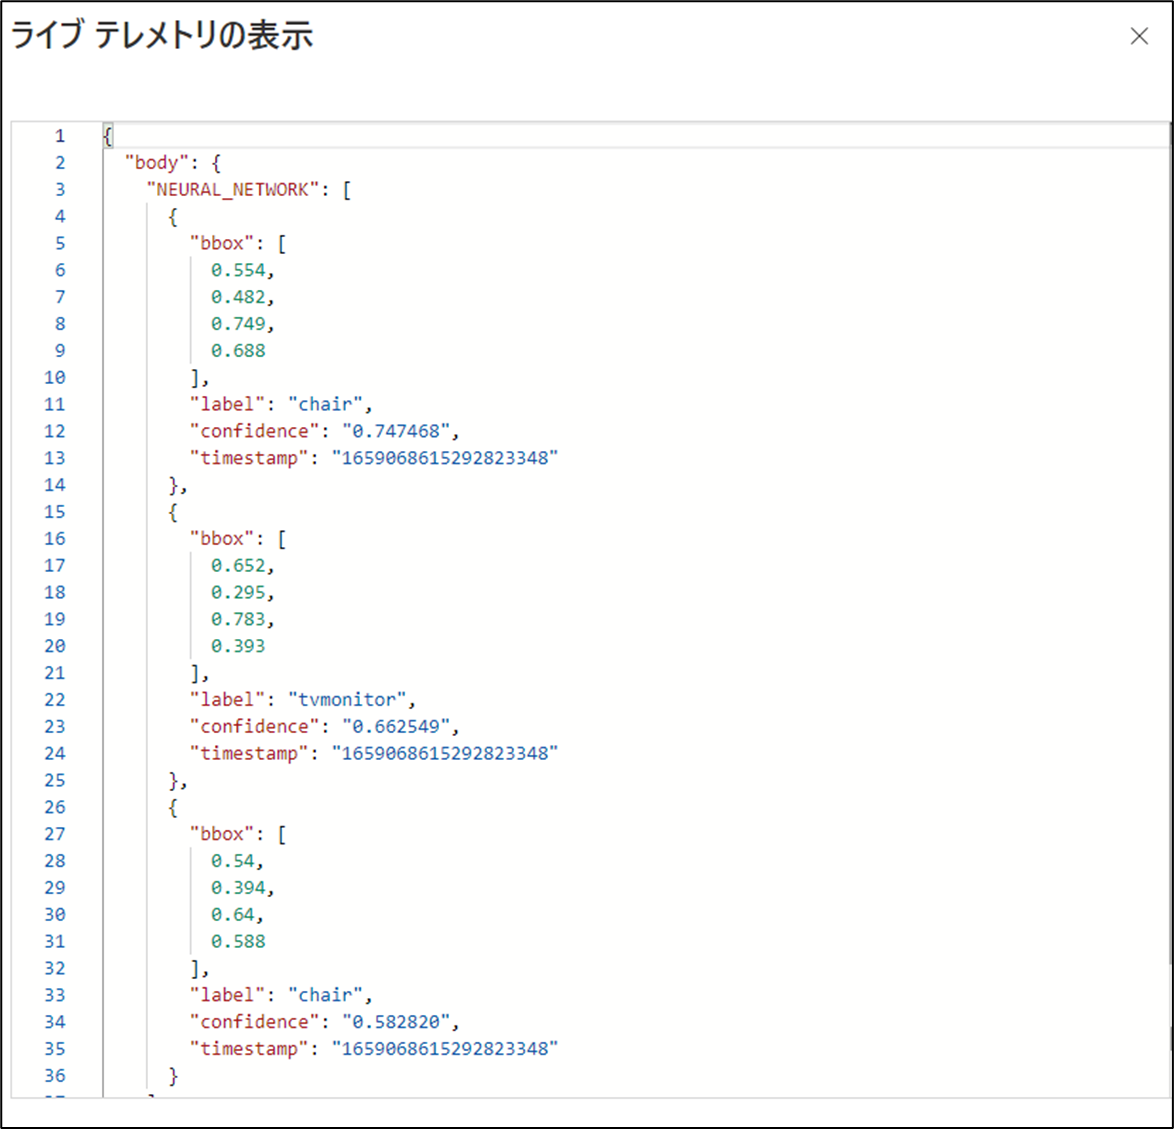Screen dimensions: 1174x1129
Task: Click line number 36 in the gutter
Action: click(55, 1076)
